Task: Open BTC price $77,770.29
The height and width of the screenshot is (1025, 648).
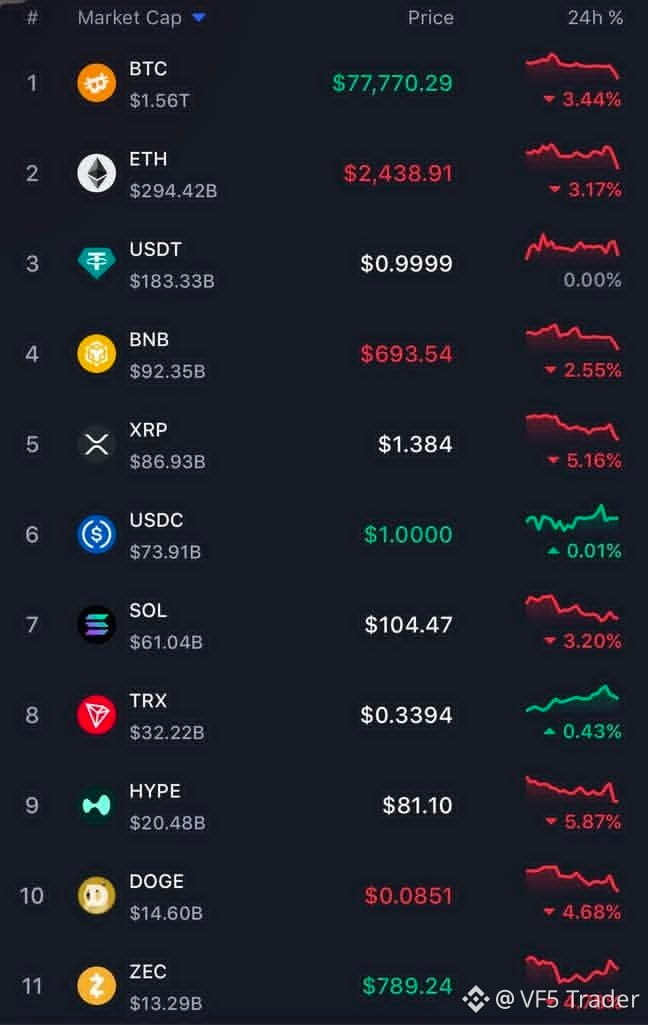Action: point(392,83)
